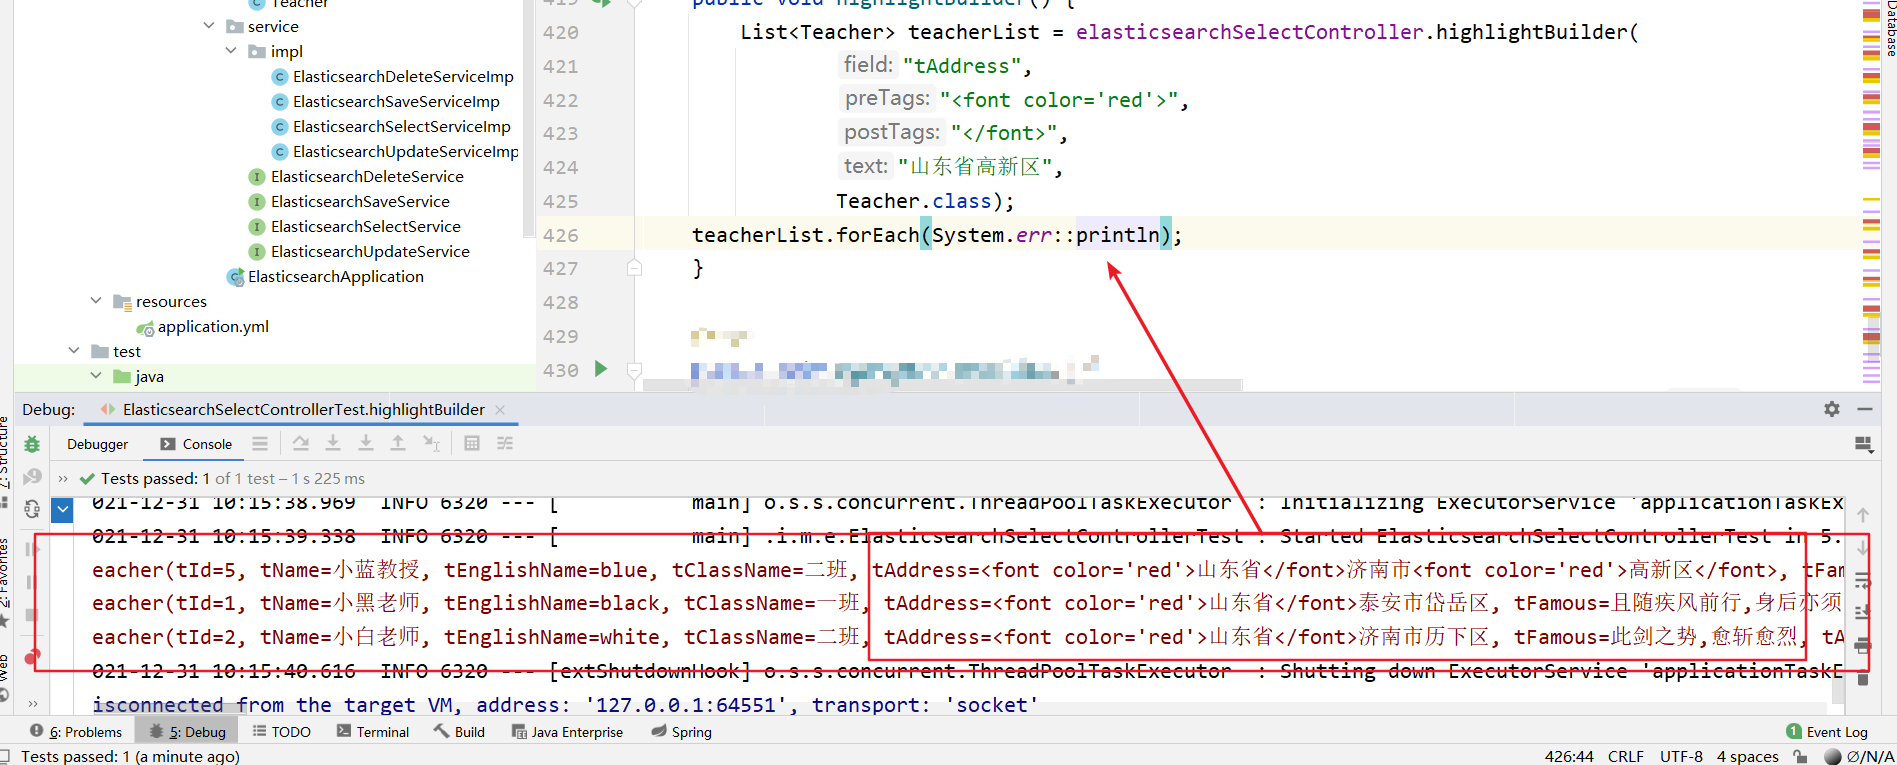Click the Resume Program icon
The height and width of the screenshot is (765, 1897).
pyautogui.click(x=32, y=549)
